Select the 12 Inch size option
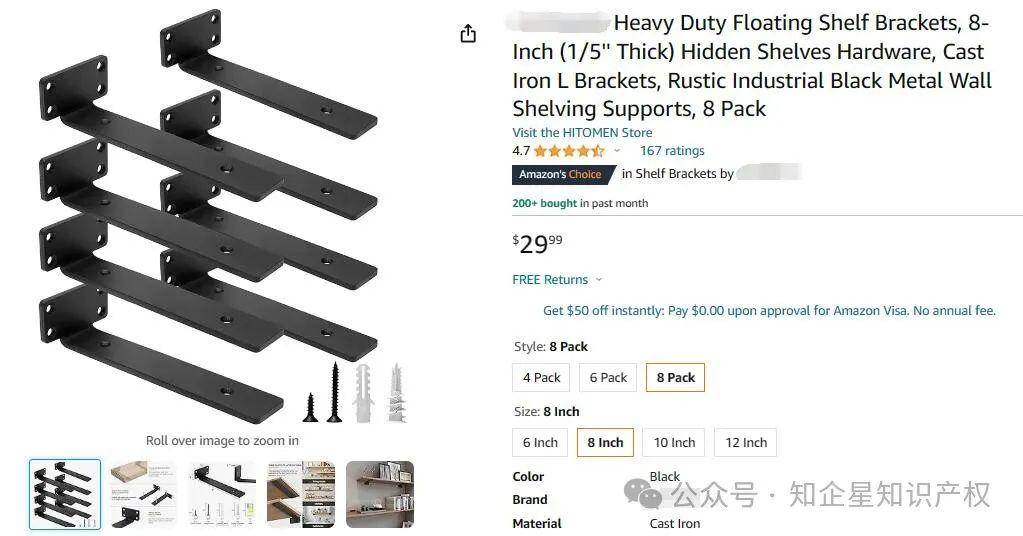 [746, 443]
